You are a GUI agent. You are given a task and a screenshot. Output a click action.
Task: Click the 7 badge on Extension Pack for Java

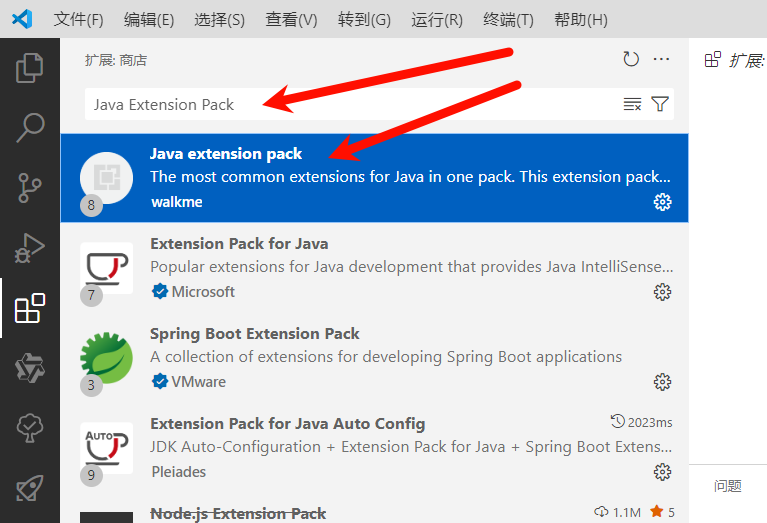tap(91, 295)
